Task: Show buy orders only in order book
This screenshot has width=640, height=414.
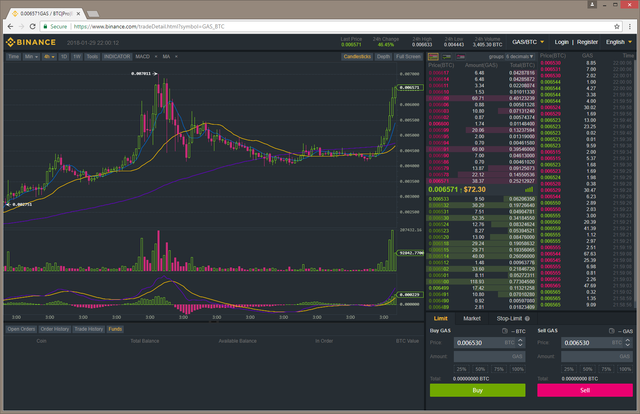Action: point(447,56)
